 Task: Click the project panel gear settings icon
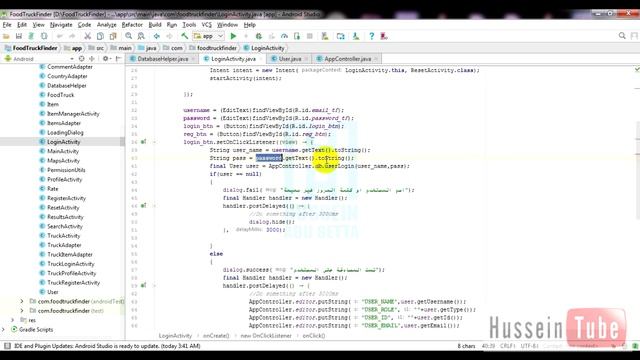tap(105, 59)
